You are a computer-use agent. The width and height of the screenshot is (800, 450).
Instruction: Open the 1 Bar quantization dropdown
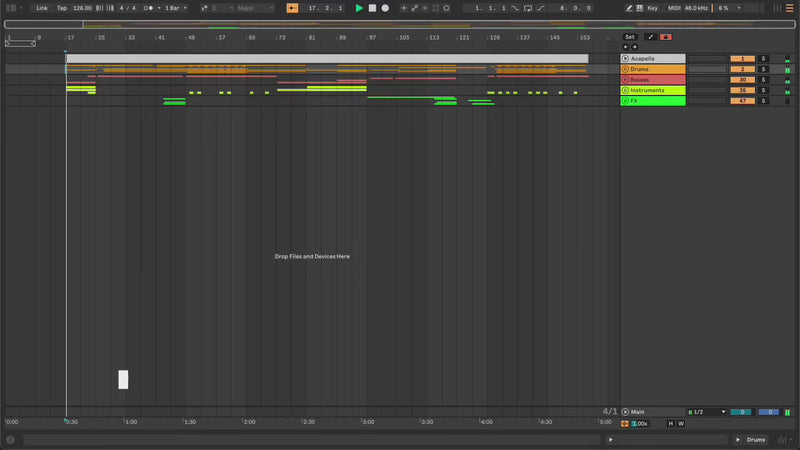click(174, 8)
